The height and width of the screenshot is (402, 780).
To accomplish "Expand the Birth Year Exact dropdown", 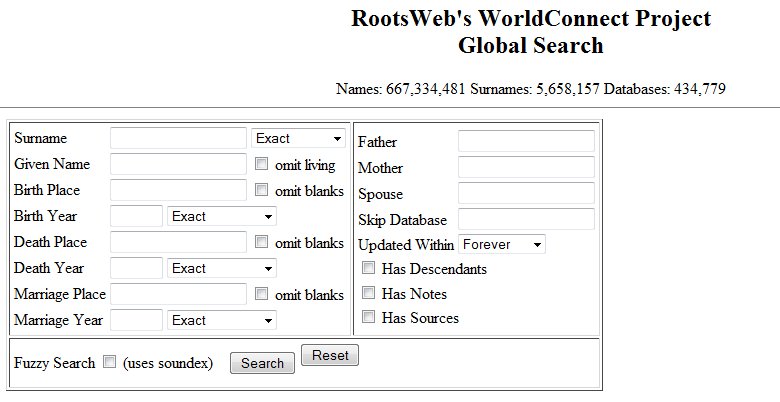I will tap(222, 216).
